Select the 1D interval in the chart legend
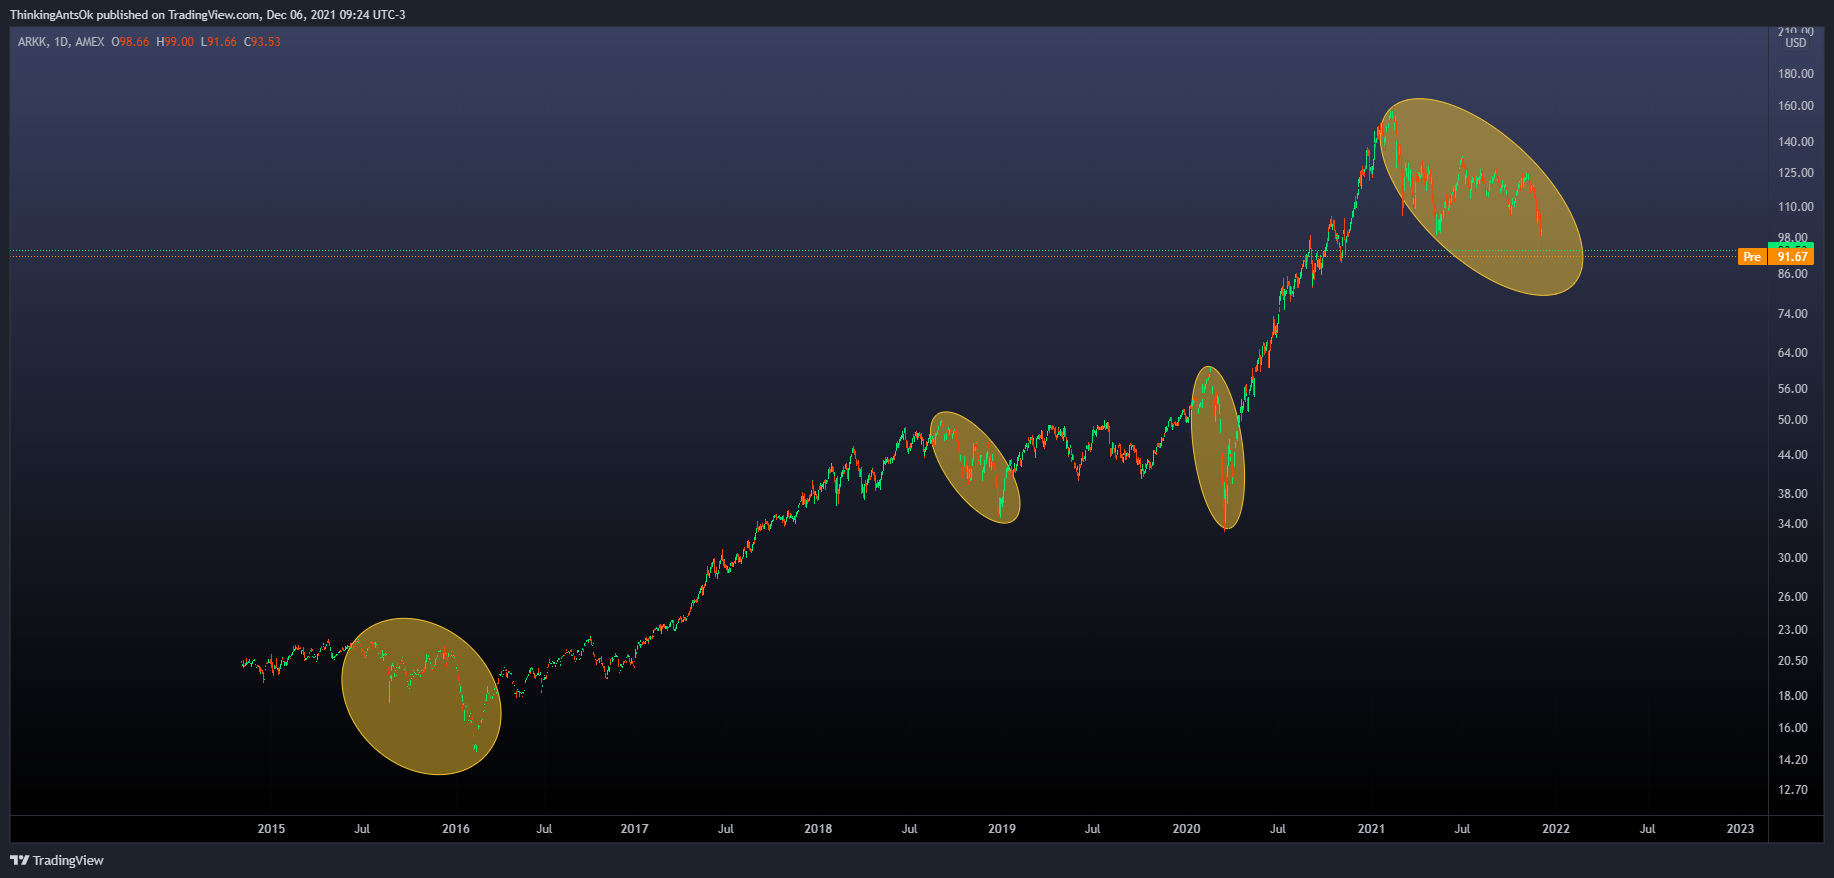This screenshot has height=878, width=1834. click(x=62, y=42)
